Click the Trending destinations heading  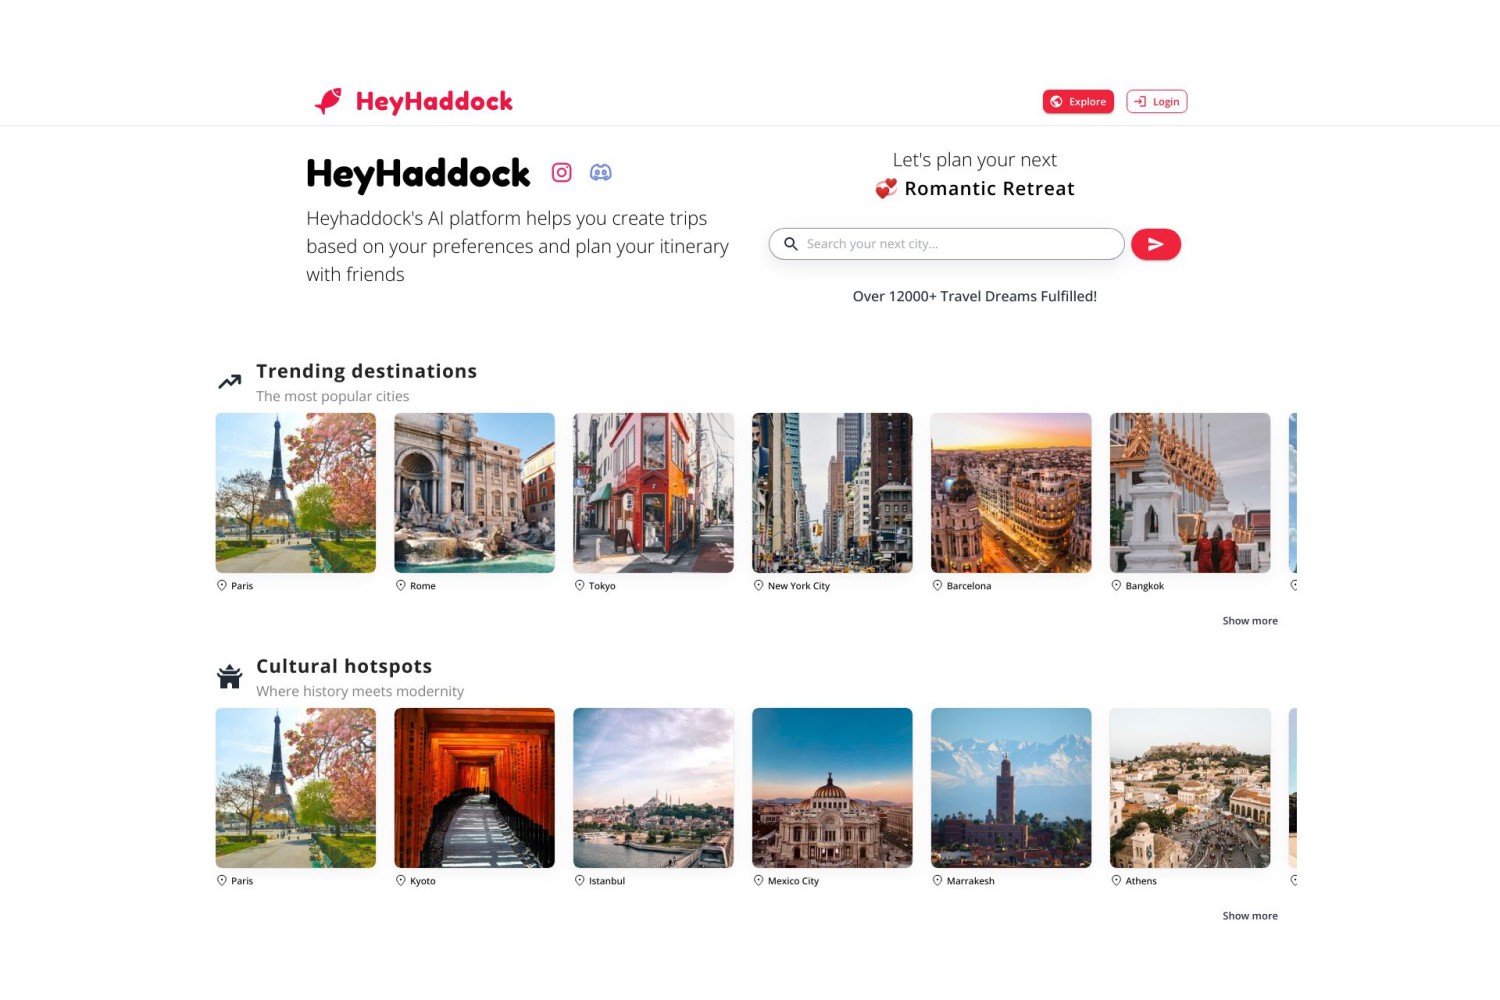point(367,371)
